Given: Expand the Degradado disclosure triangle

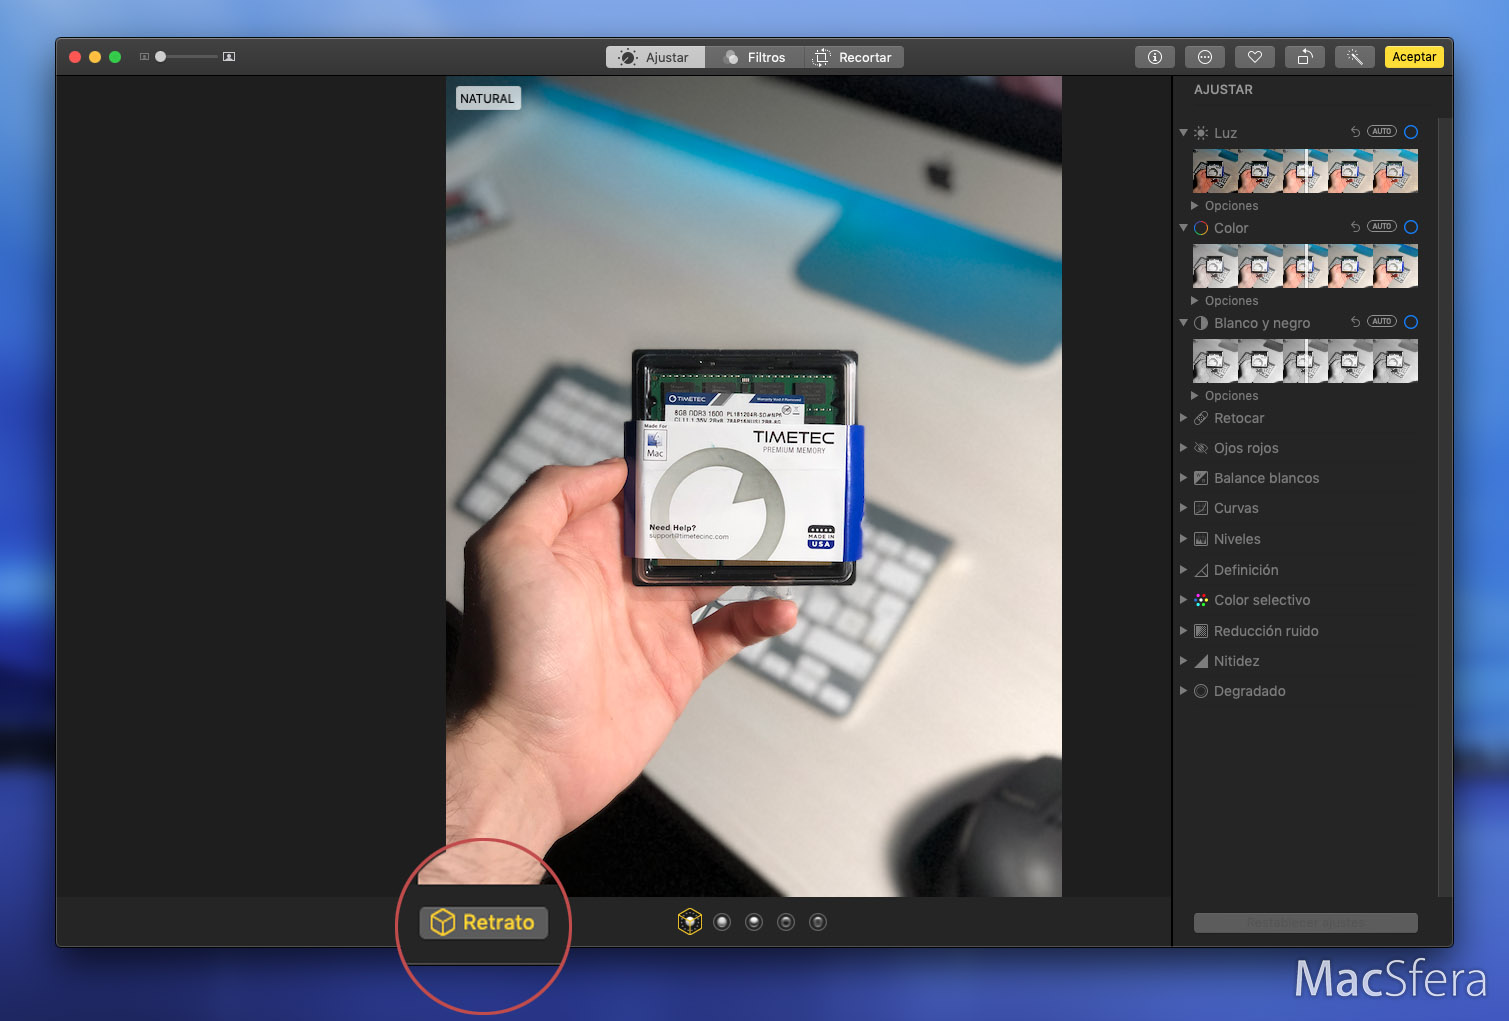Looking at the screenshot, I should 1184,691.
